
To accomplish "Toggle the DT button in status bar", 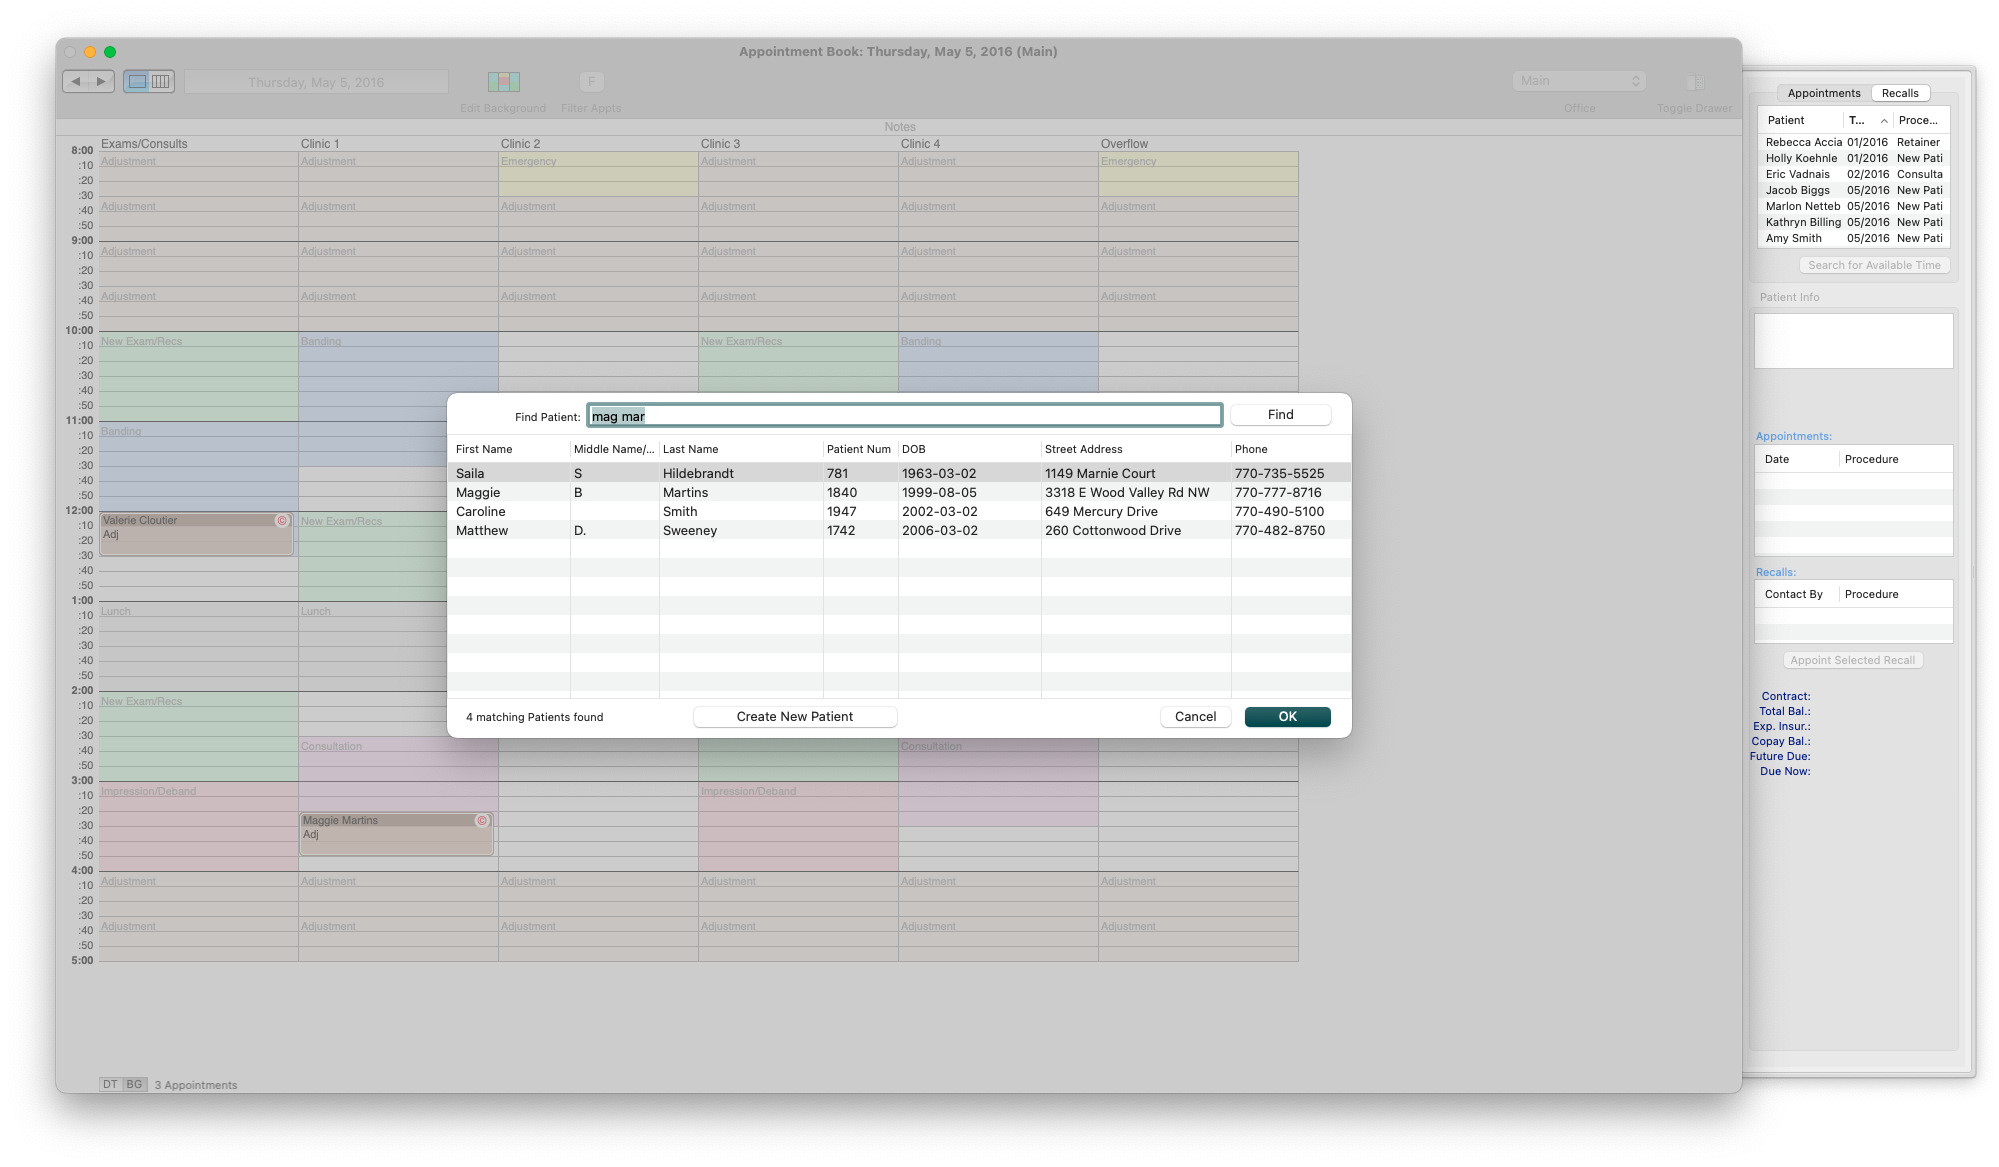I will pos(110,1085).
